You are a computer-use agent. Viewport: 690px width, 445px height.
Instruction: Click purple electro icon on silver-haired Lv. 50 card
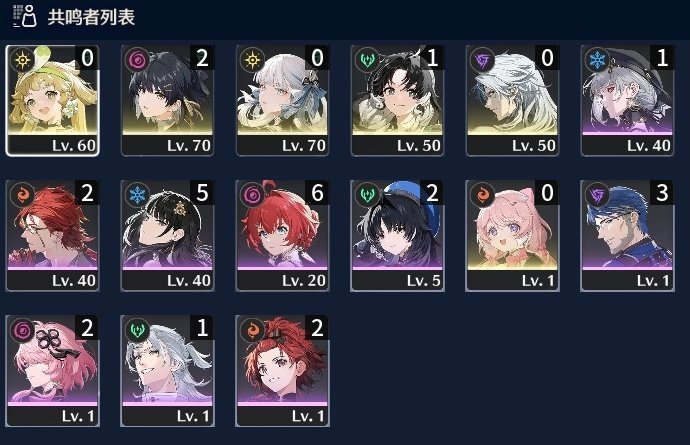point(482,59)
